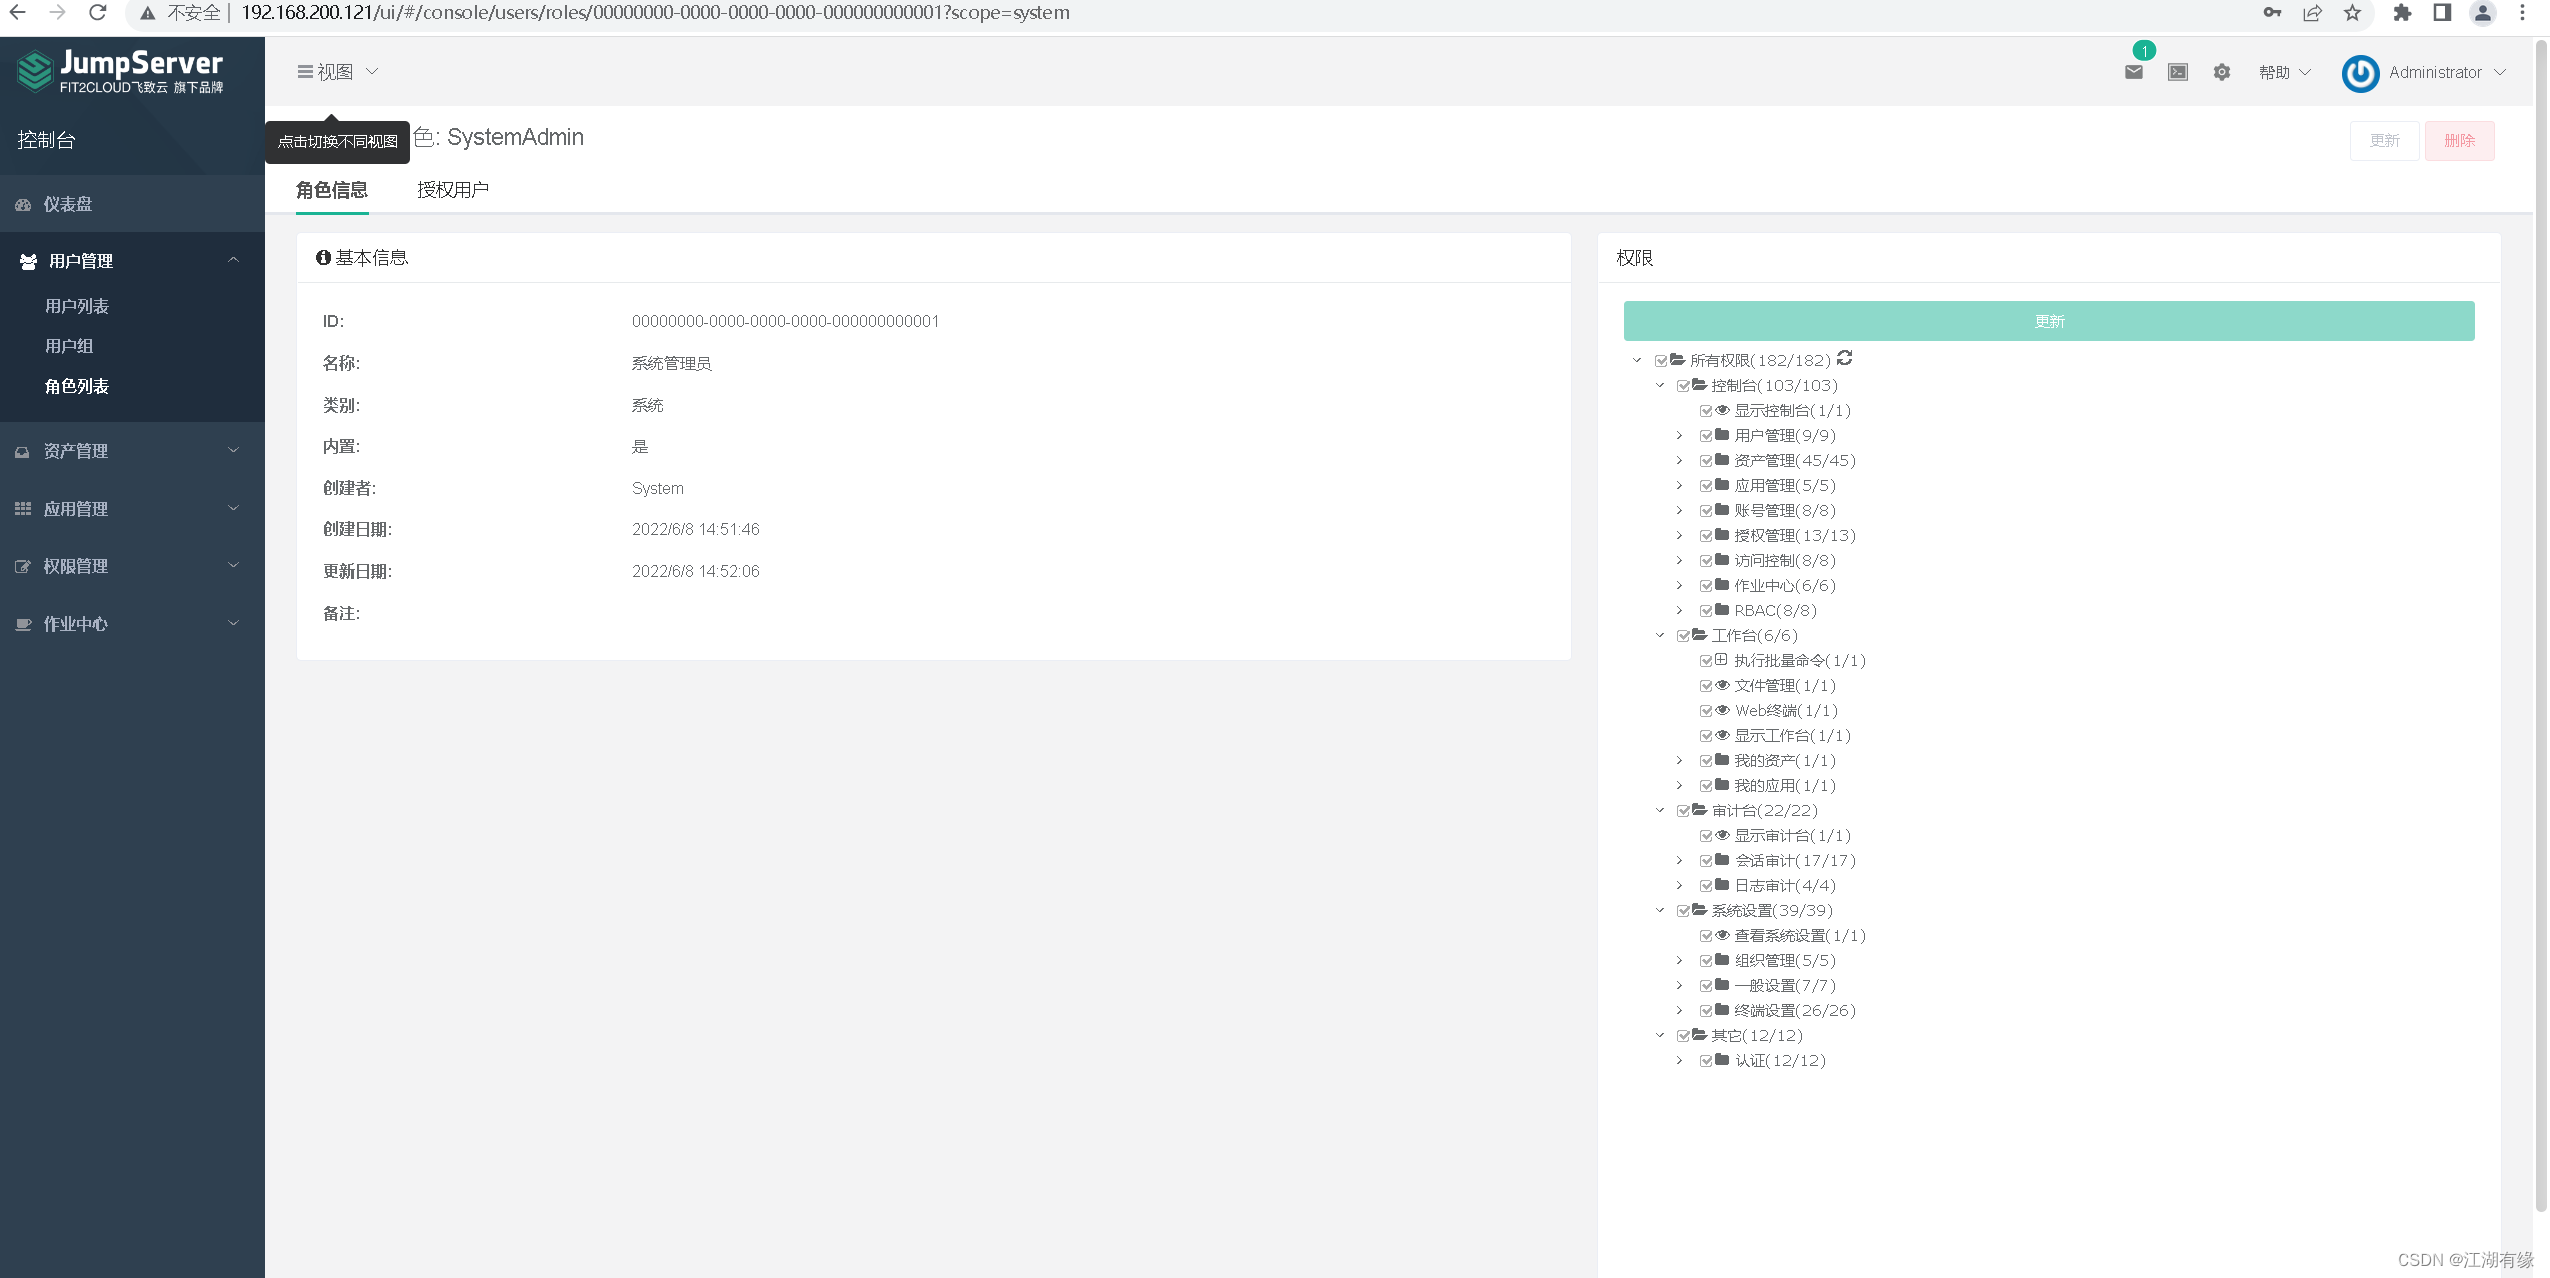Uncheck 资产管理(45/45) permission
The height and width of the screenshot is (1278, 2550).
click(x=1706, y=461)
